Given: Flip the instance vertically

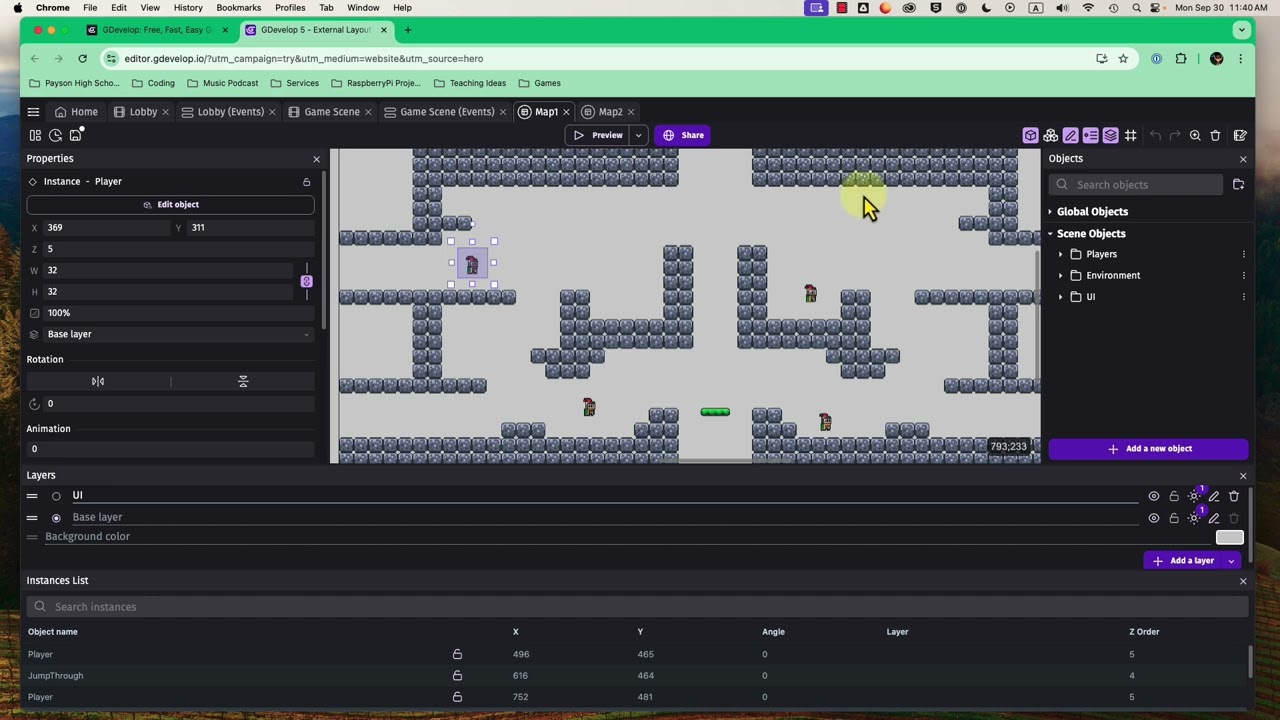Looking at the screenshot, I should (x=243, y=381).
